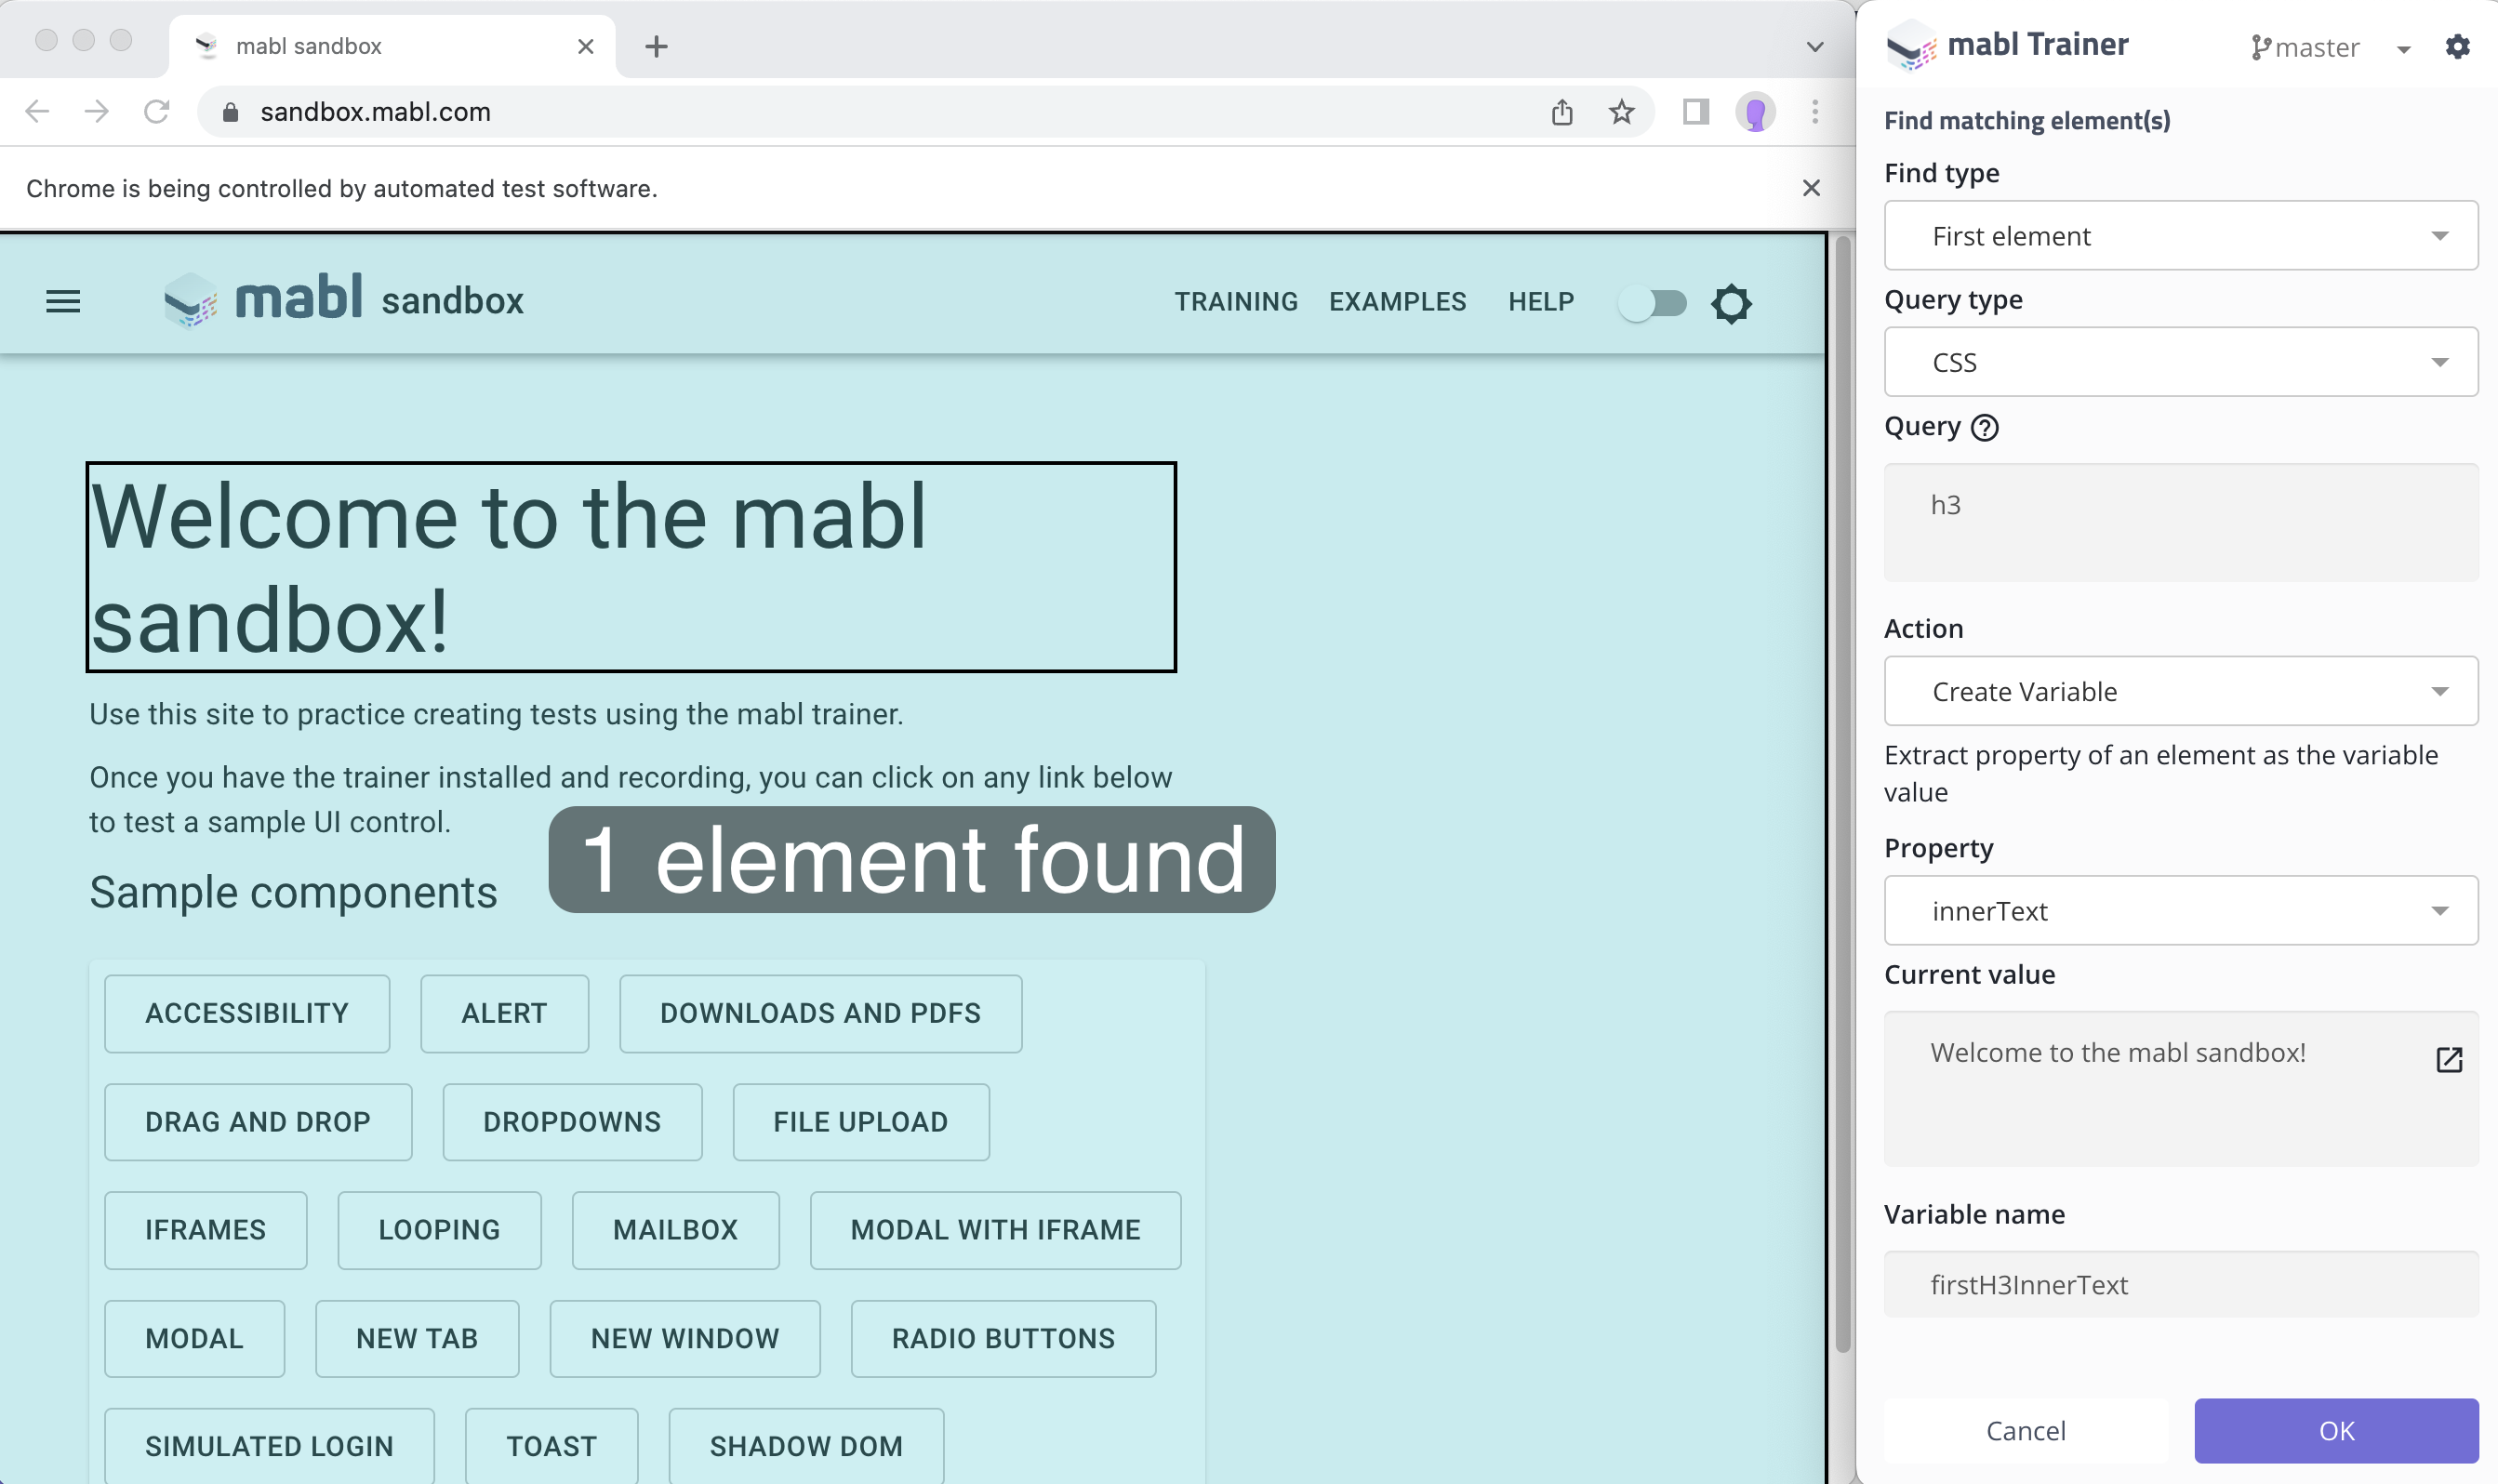This screenshot has width=2498, height=1484.
Task: Select the mabl sandbox browser tab
Action: pyautogui.click(x=392, y=46)
